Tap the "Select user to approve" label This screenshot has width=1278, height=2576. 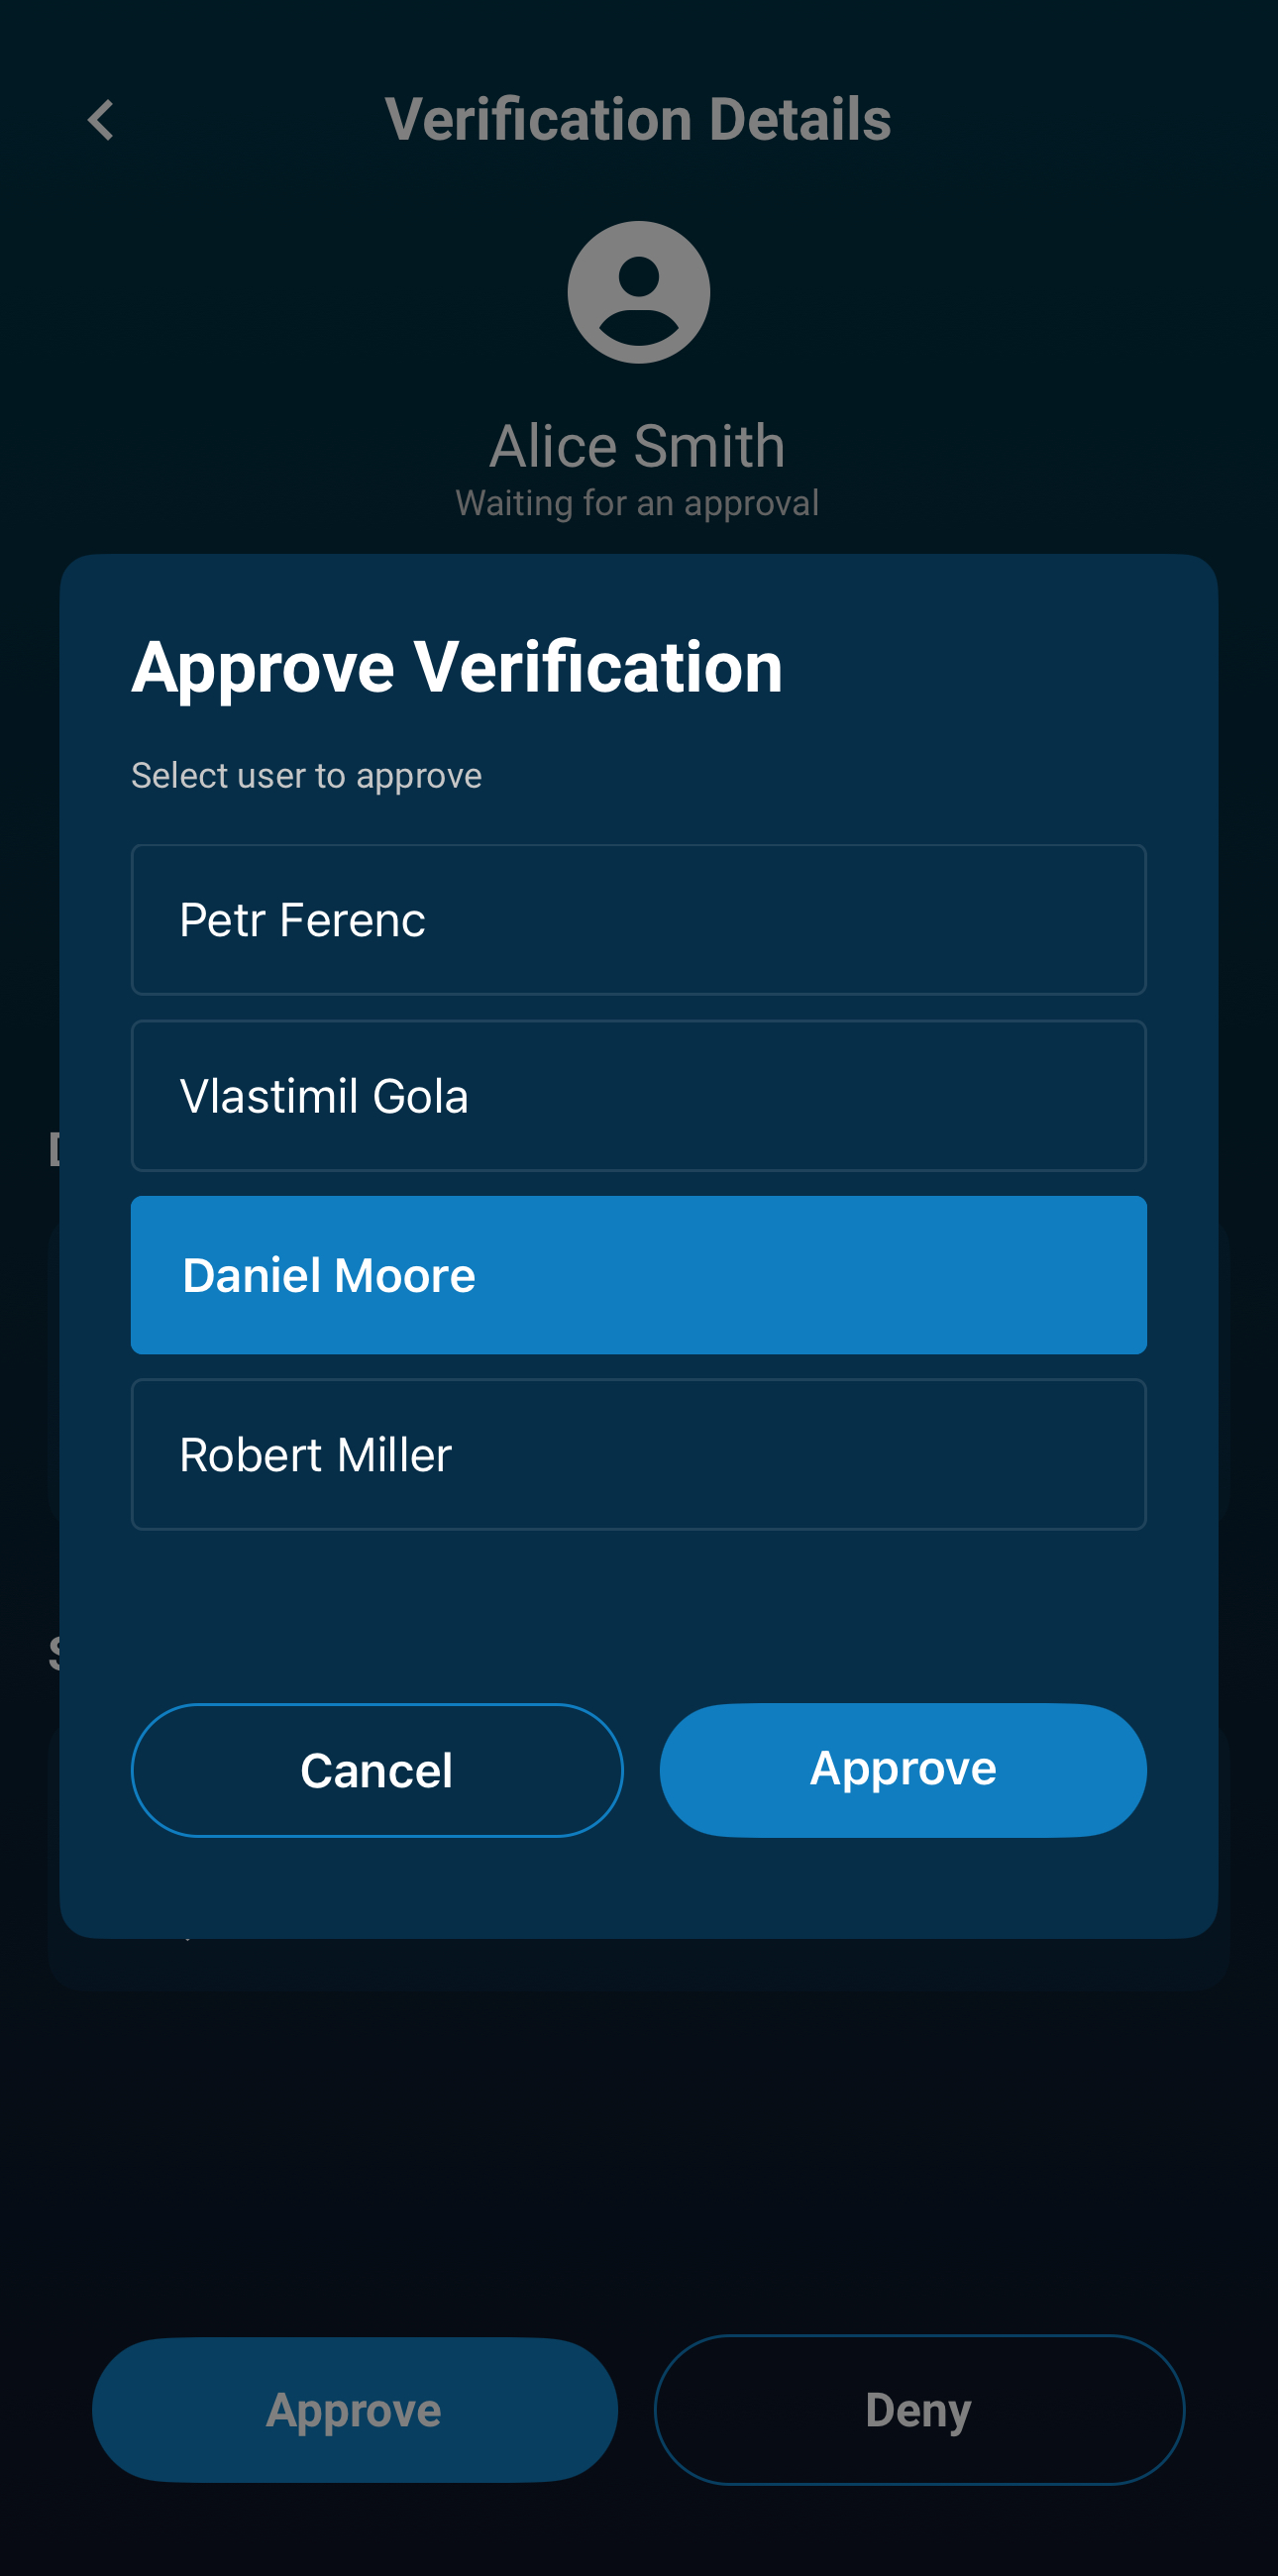306,776
